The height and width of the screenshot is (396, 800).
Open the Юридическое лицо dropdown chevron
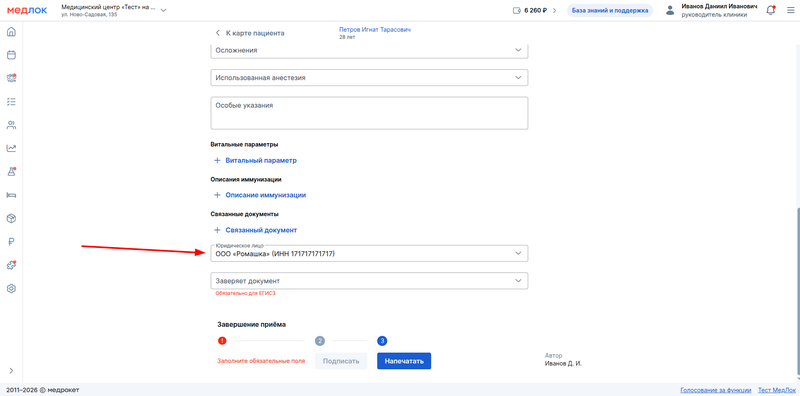[x=518, y=253]
